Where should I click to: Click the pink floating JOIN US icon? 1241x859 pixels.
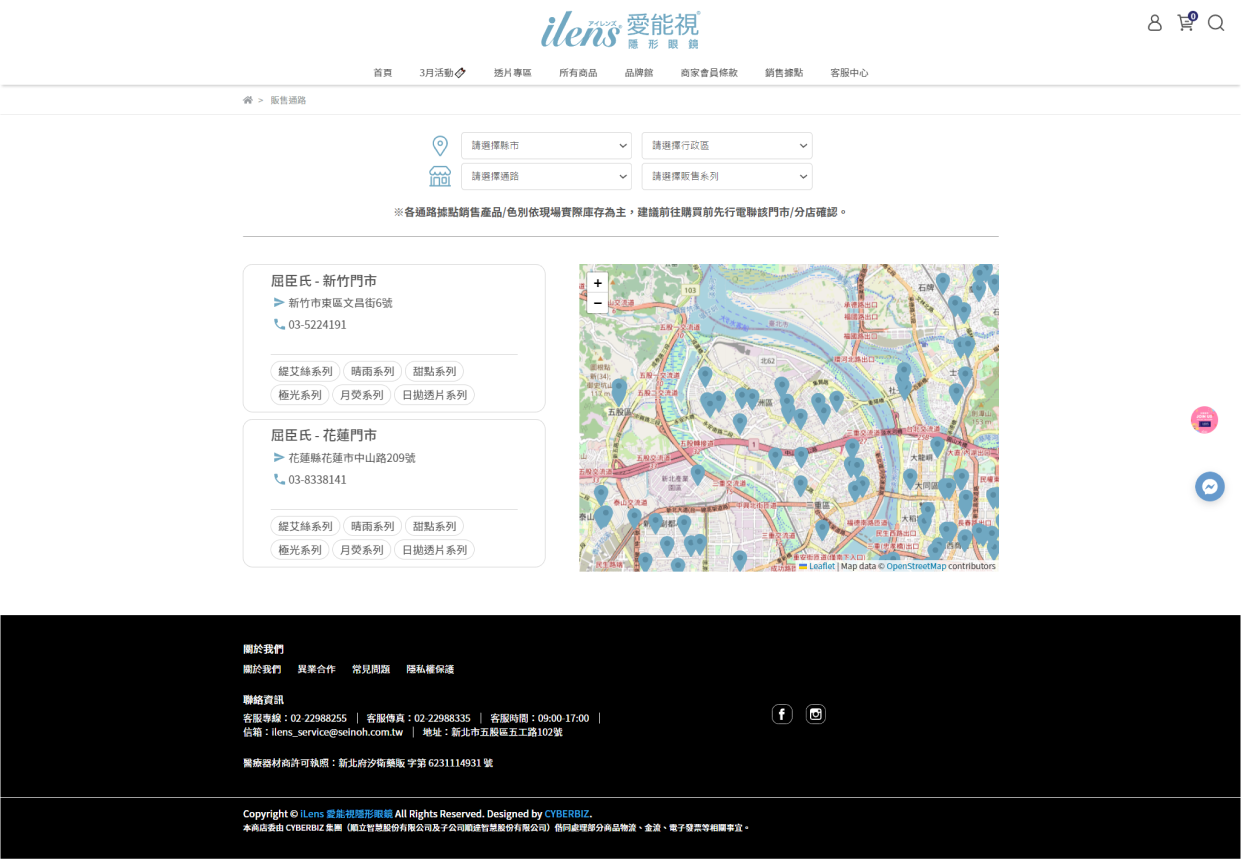1204,420
